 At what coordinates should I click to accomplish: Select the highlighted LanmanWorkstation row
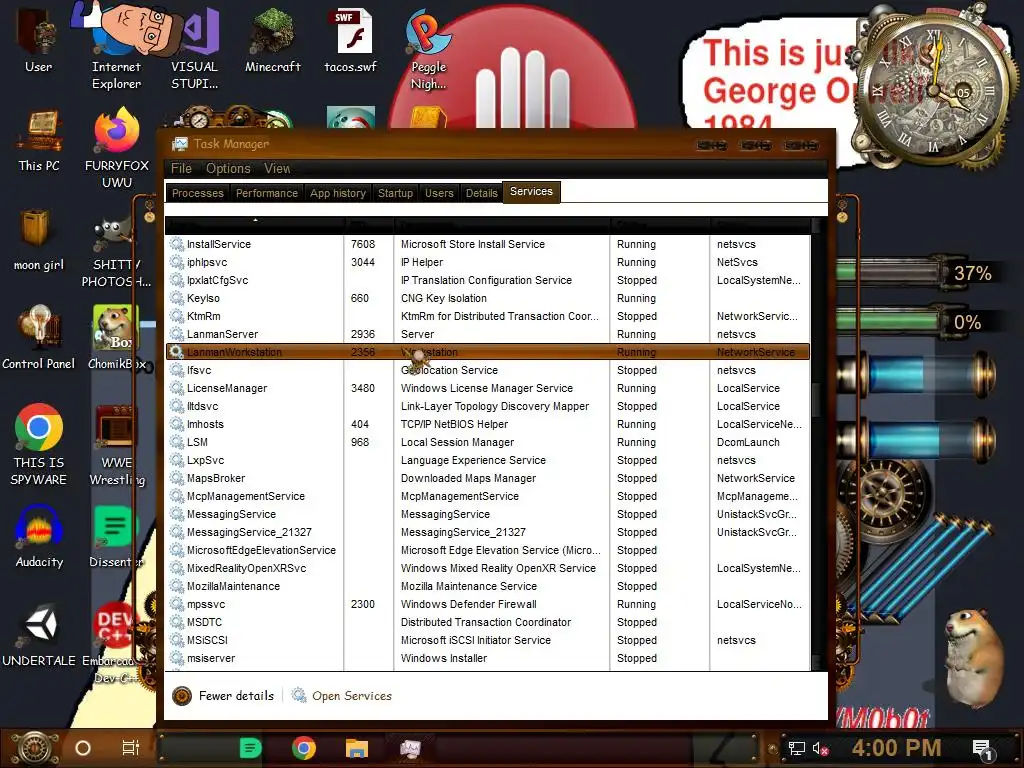point(488,352)
